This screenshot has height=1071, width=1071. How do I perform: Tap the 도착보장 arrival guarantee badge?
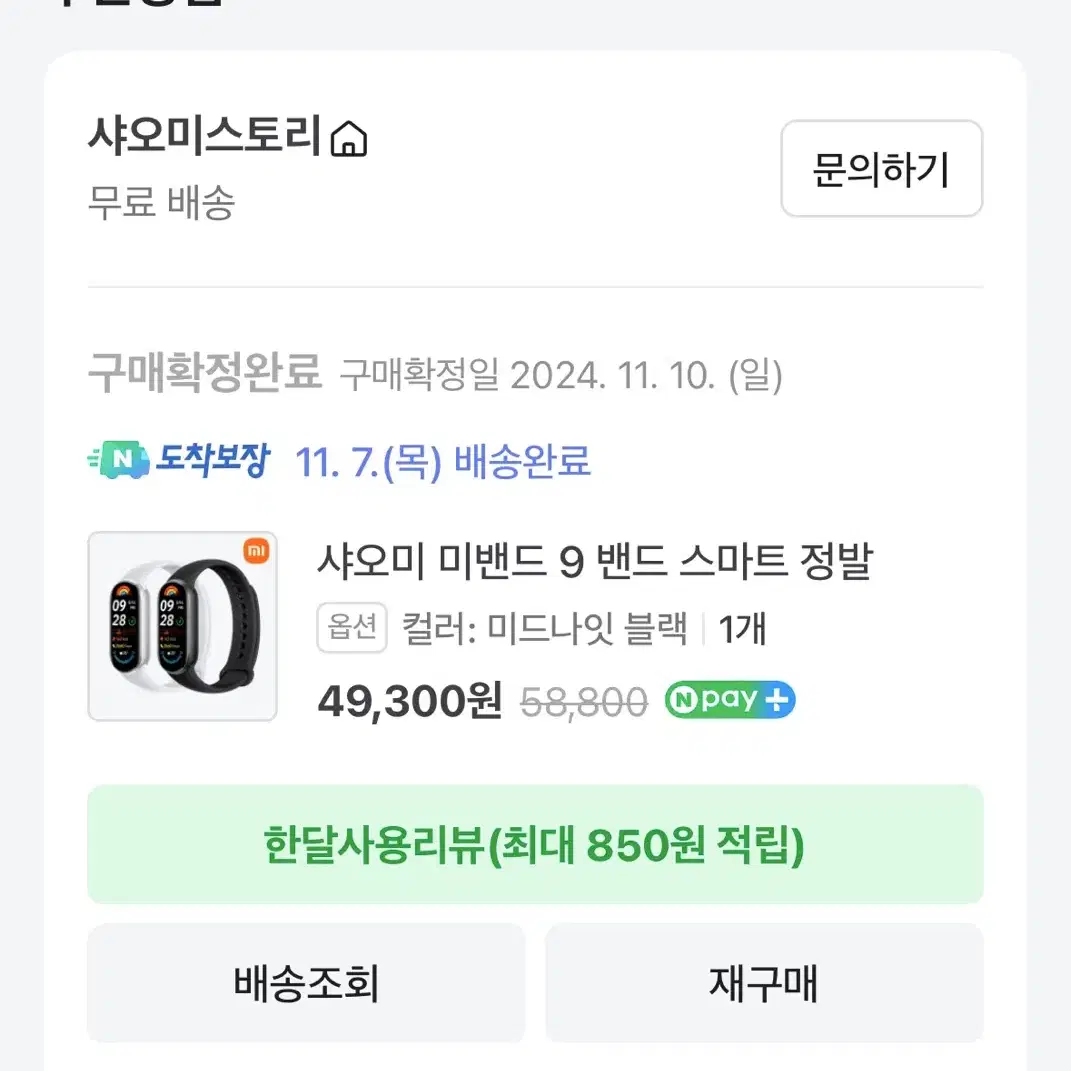point(179,460)
